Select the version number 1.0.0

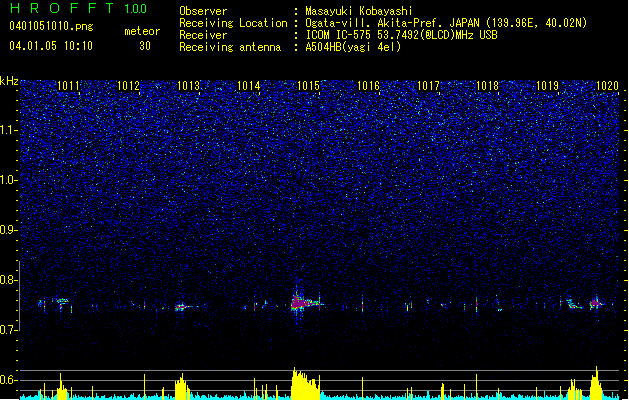click(136, 9)
